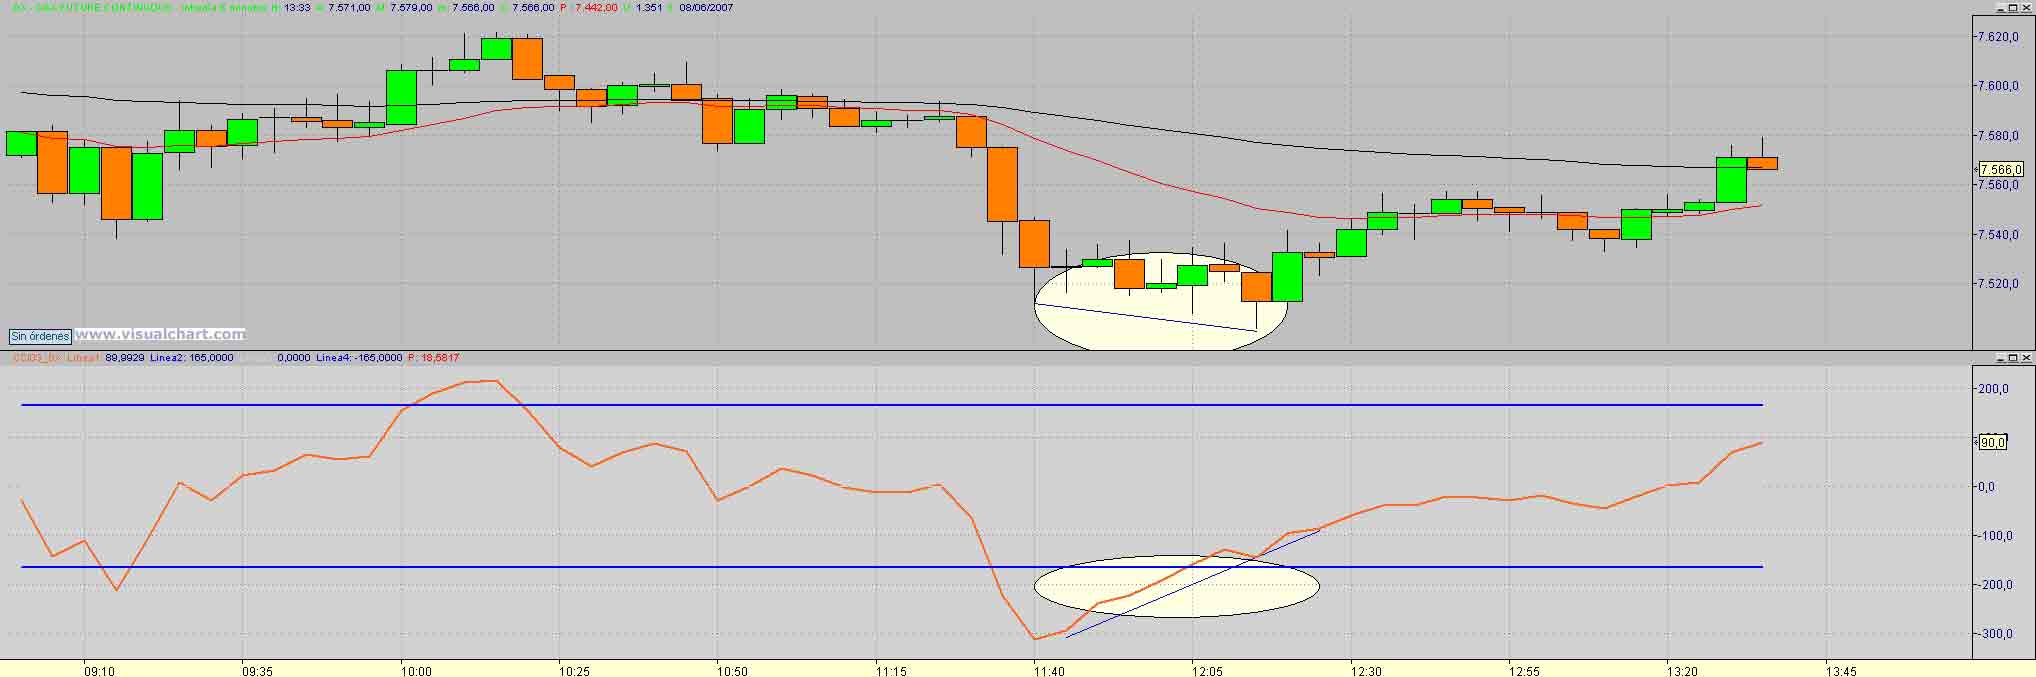Click the 7.571,00 value in chart header
The width and height of the screenshot is (2036, 677).
click(x=349, y=7)
